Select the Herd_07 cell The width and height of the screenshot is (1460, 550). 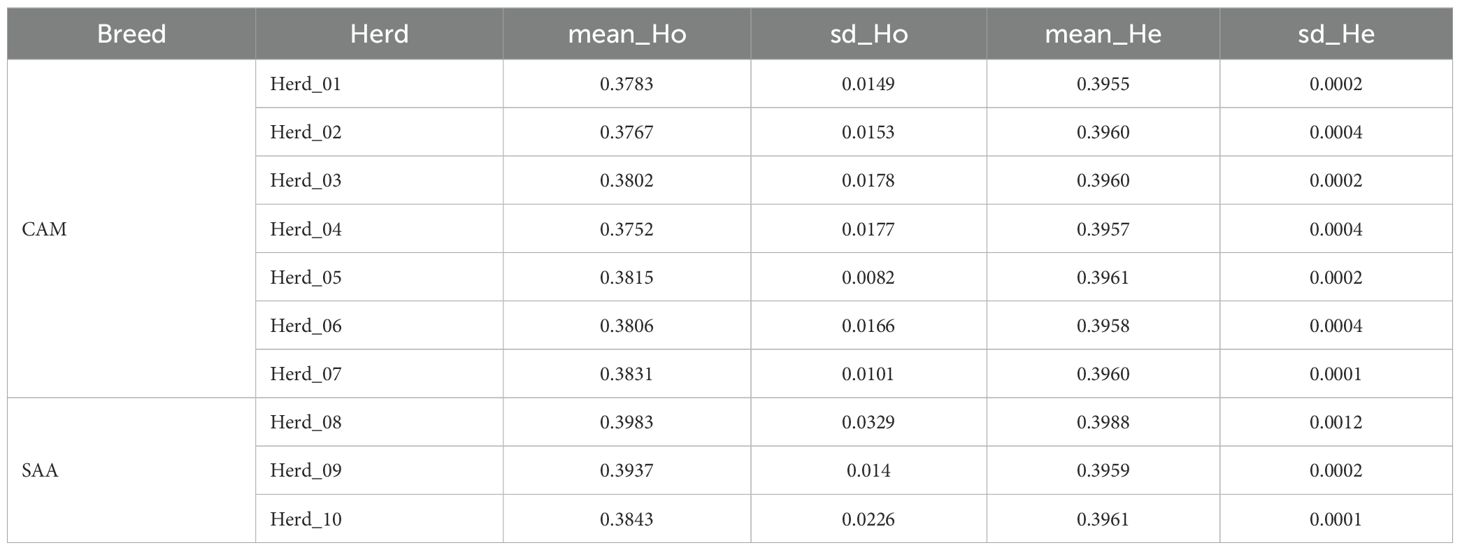pyautogui.click(x=305, y=374)
